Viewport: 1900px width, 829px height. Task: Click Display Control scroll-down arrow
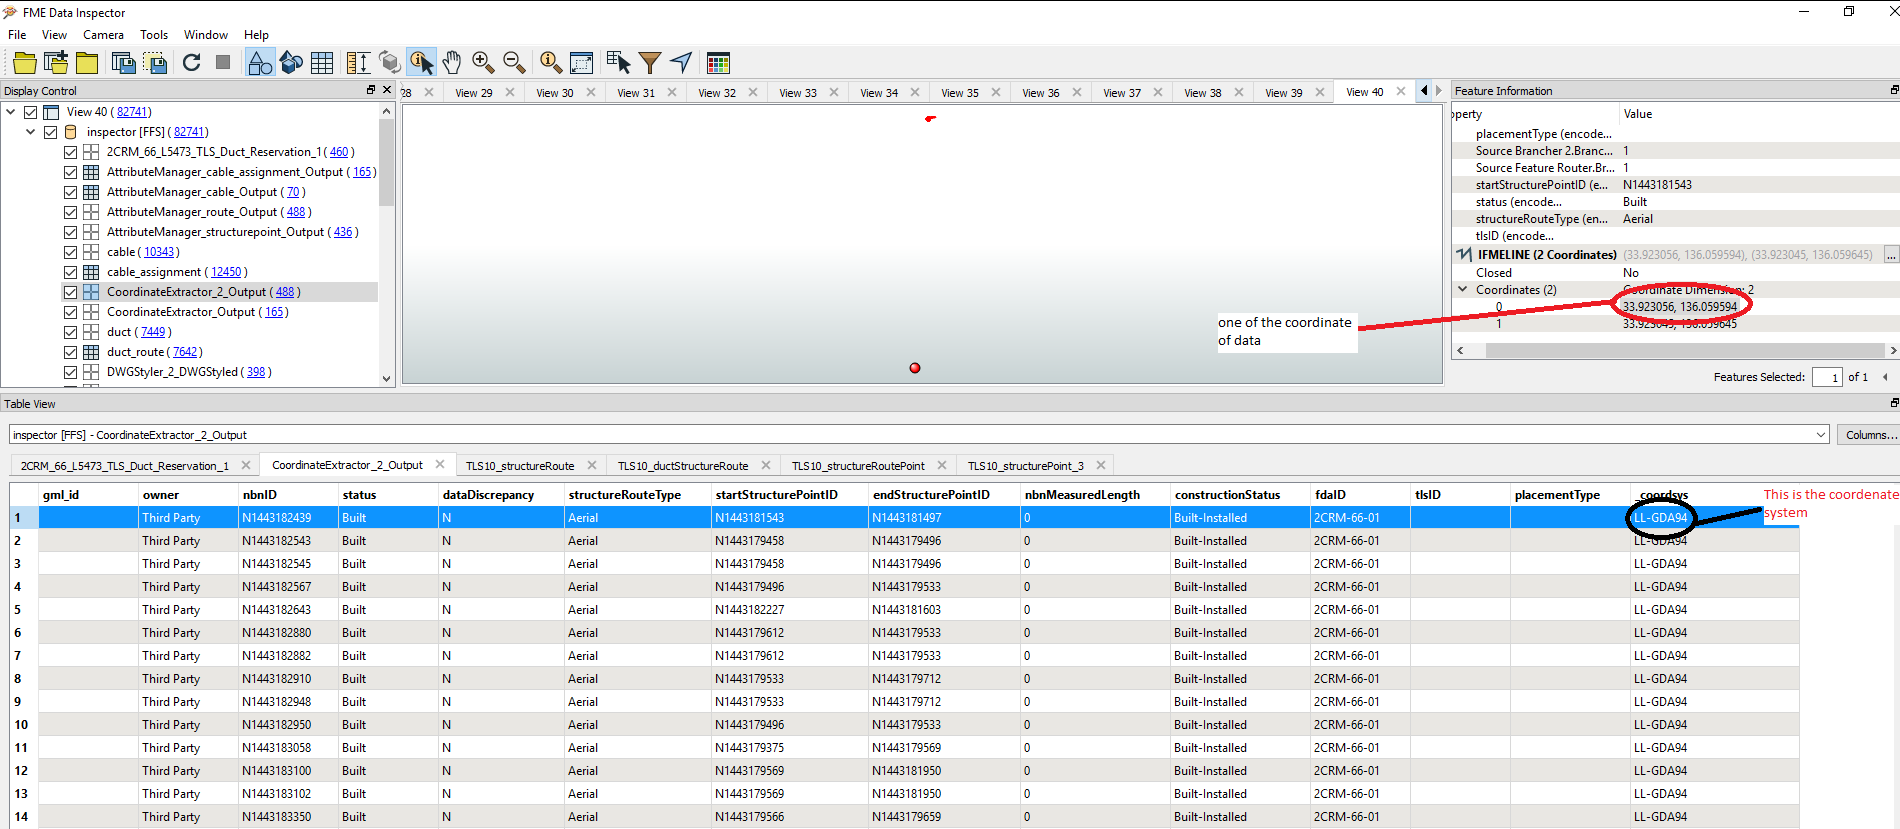tap(387, 378)
